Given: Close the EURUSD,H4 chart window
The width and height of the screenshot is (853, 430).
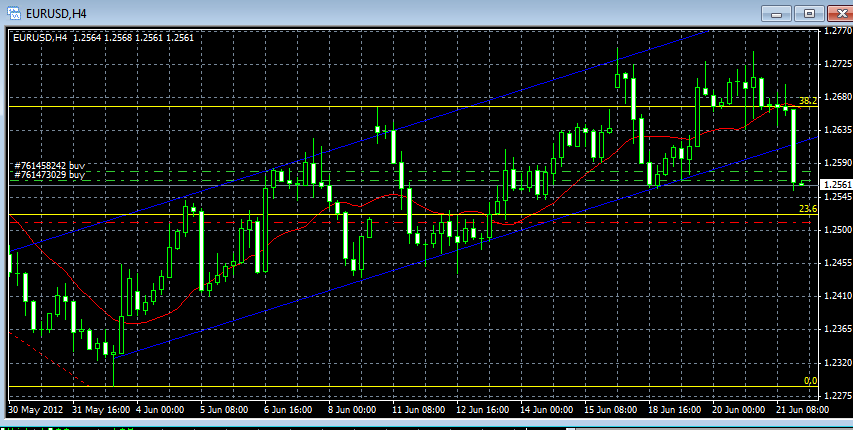Looking at the screenshot, I should 840,13.
